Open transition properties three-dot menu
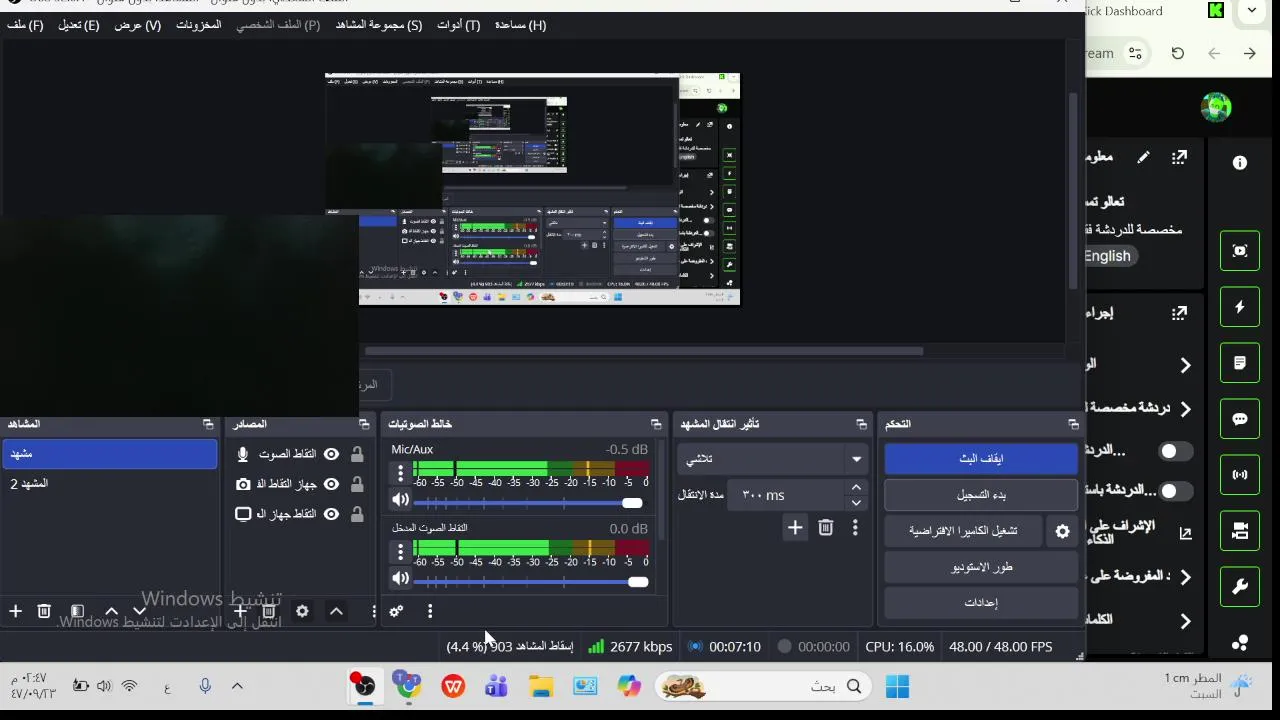This screenshot has width=1280, height=720. click(x=855, y=527)
